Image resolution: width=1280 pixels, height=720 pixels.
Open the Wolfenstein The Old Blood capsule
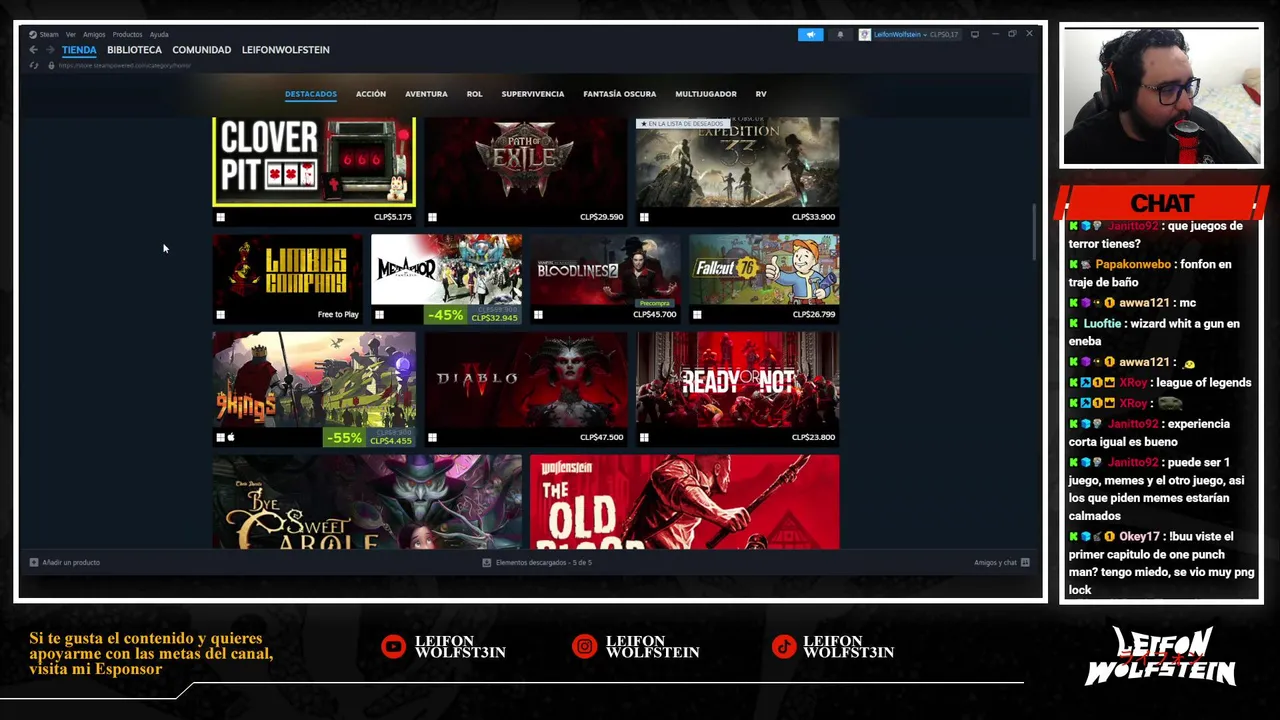pyautogui.click(x=685, y=502)
